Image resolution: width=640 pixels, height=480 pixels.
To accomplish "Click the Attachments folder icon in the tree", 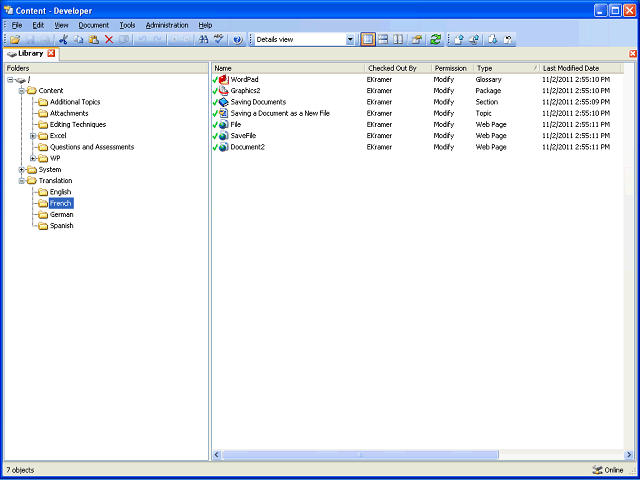I will [x=43, y=113].
